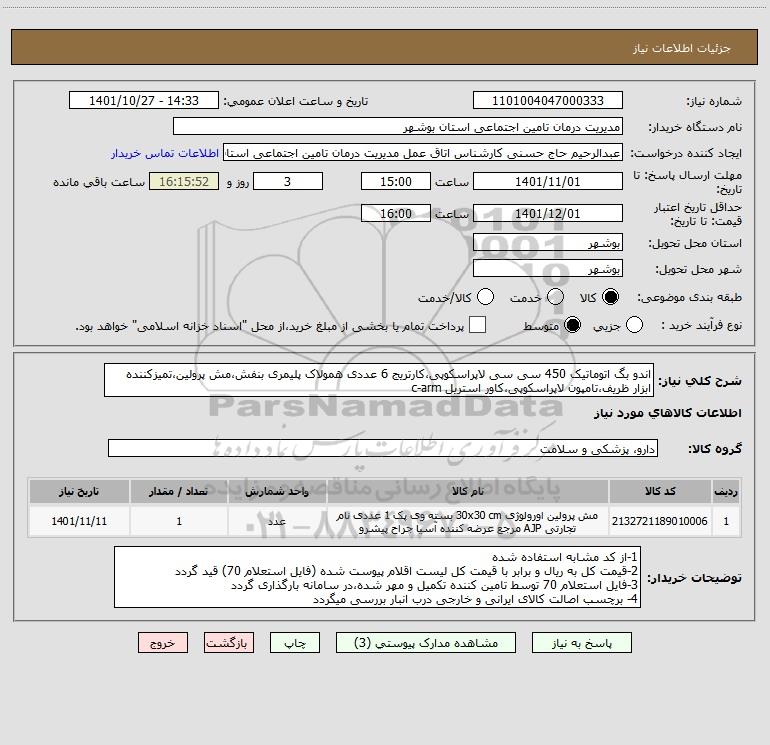Click the days remaining field 3

coord(288,181)
